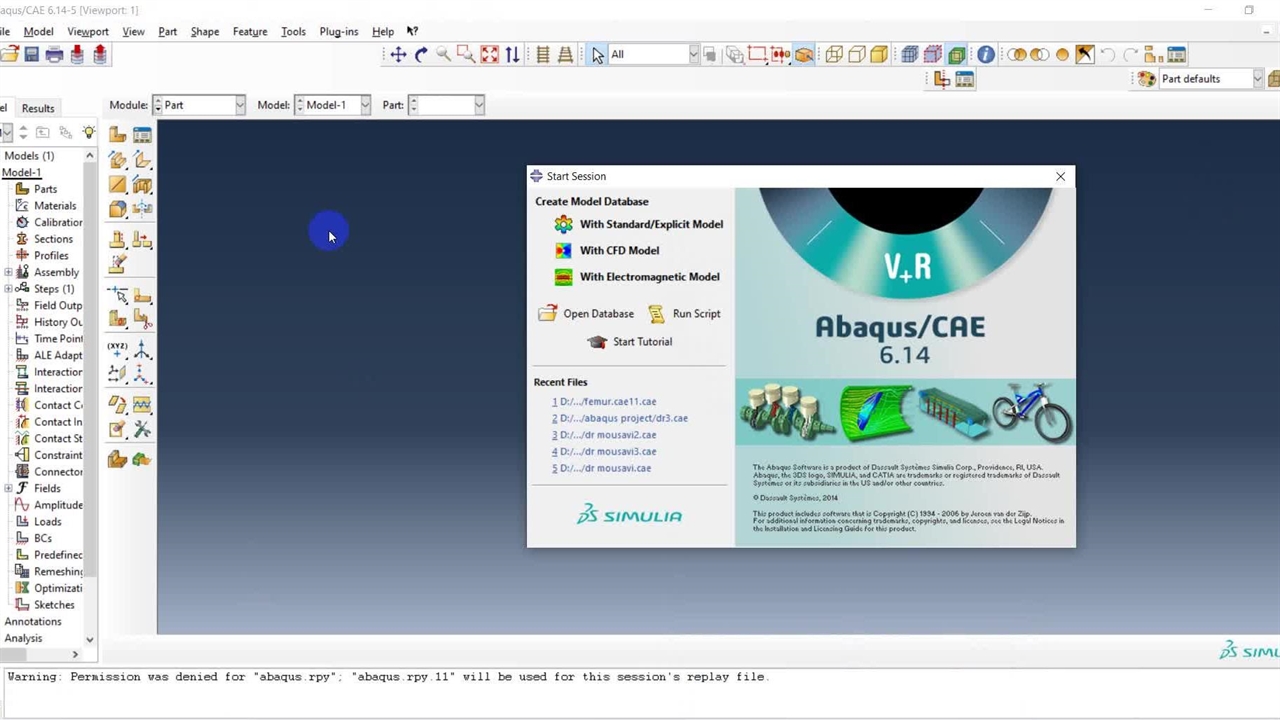Enable shaded render style

coord(879,55)
